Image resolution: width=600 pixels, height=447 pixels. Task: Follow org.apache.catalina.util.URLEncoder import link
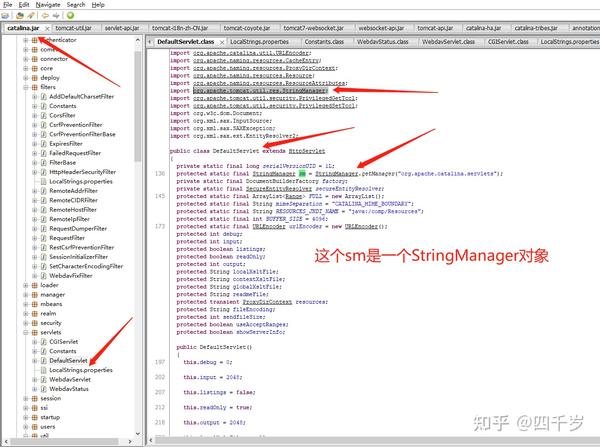251,53
